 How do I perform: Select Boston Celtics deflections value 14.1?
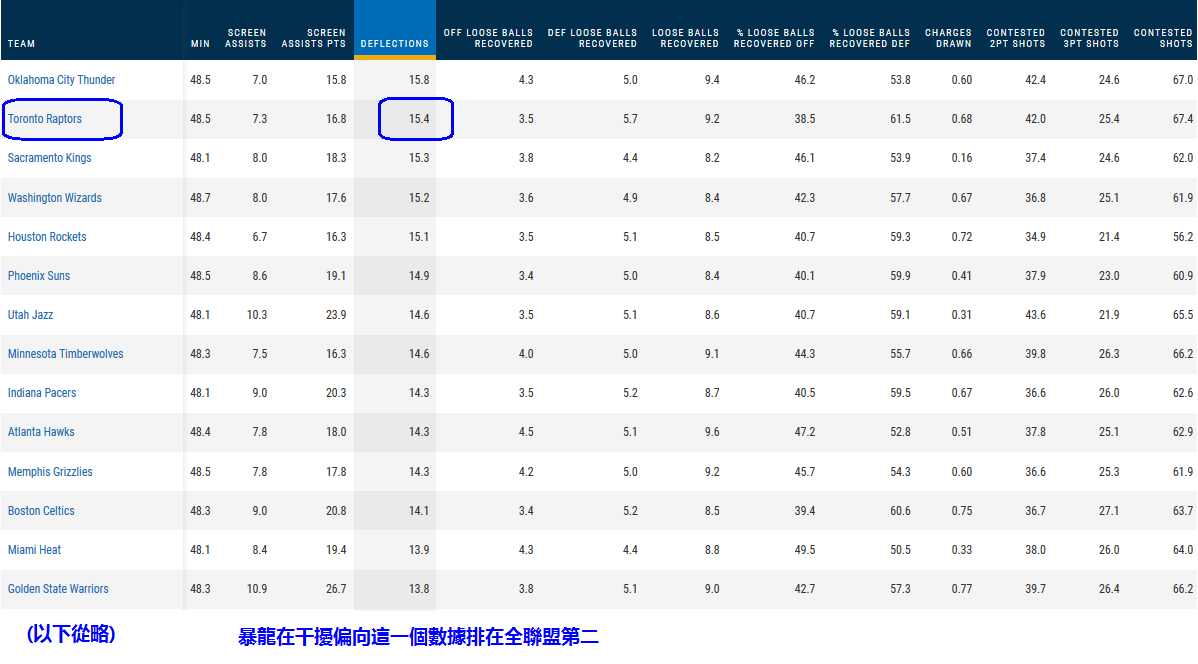click(x=419, y=510)
